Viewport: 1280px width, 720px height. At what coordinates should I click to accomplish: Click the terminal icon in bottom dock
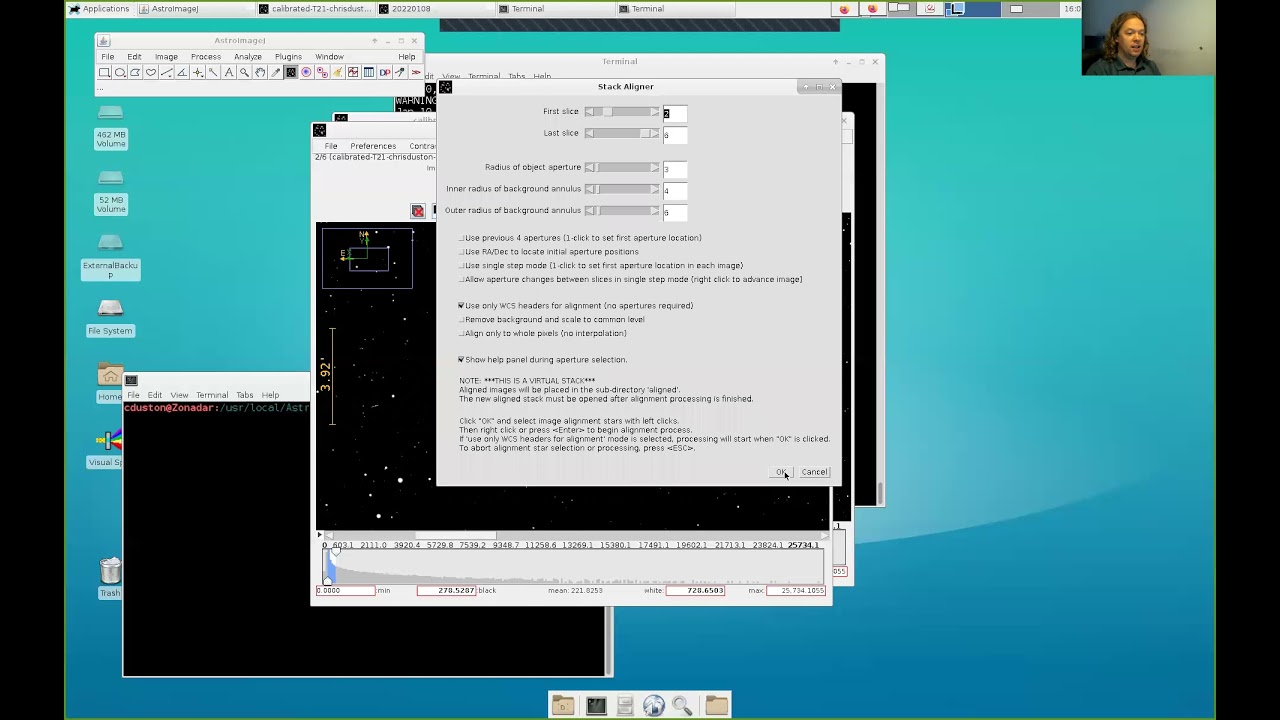596,706
